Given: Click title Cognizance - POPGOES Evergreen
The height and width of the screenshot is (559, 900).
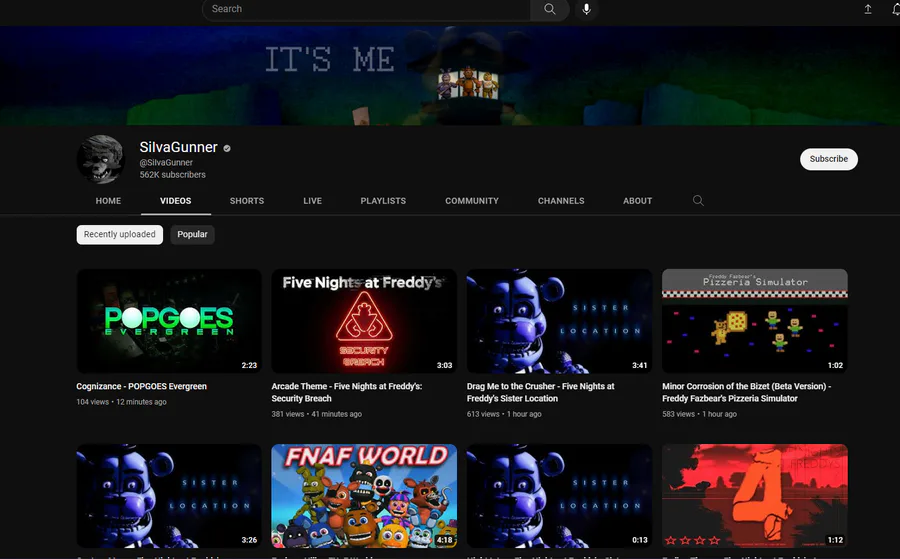Looking at the screenshot, I should tap(141, 386).
